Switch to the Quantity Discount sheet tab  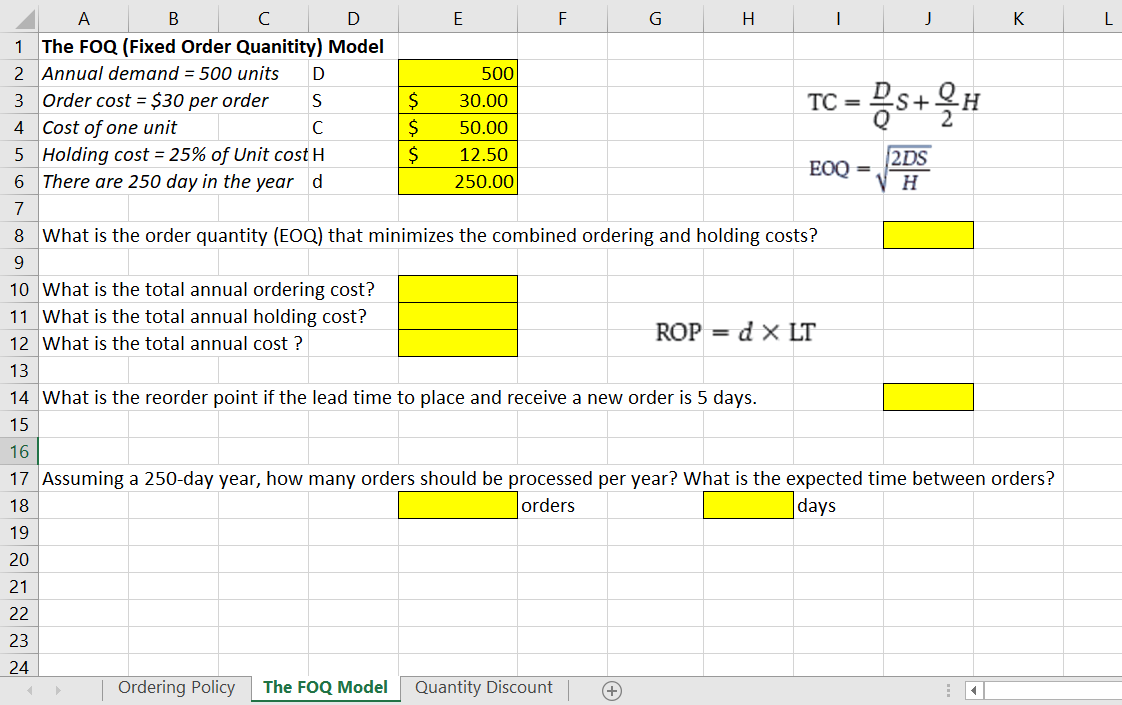pyautogui.click(x=484, y=688)
